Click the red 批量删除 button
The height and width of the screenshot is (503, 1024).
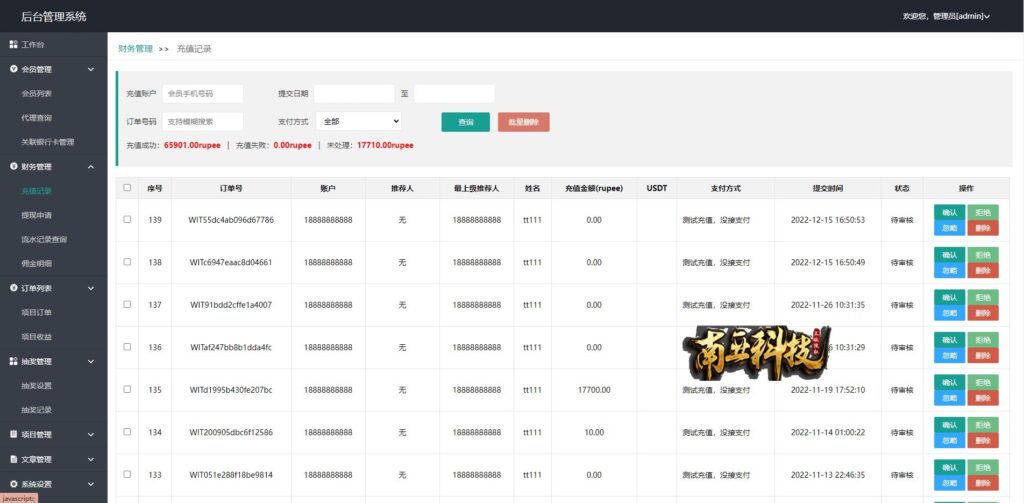524,122
